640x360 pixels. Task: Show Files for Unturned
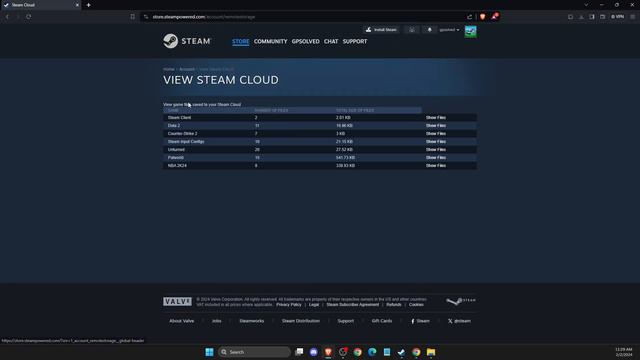point(436,150)
